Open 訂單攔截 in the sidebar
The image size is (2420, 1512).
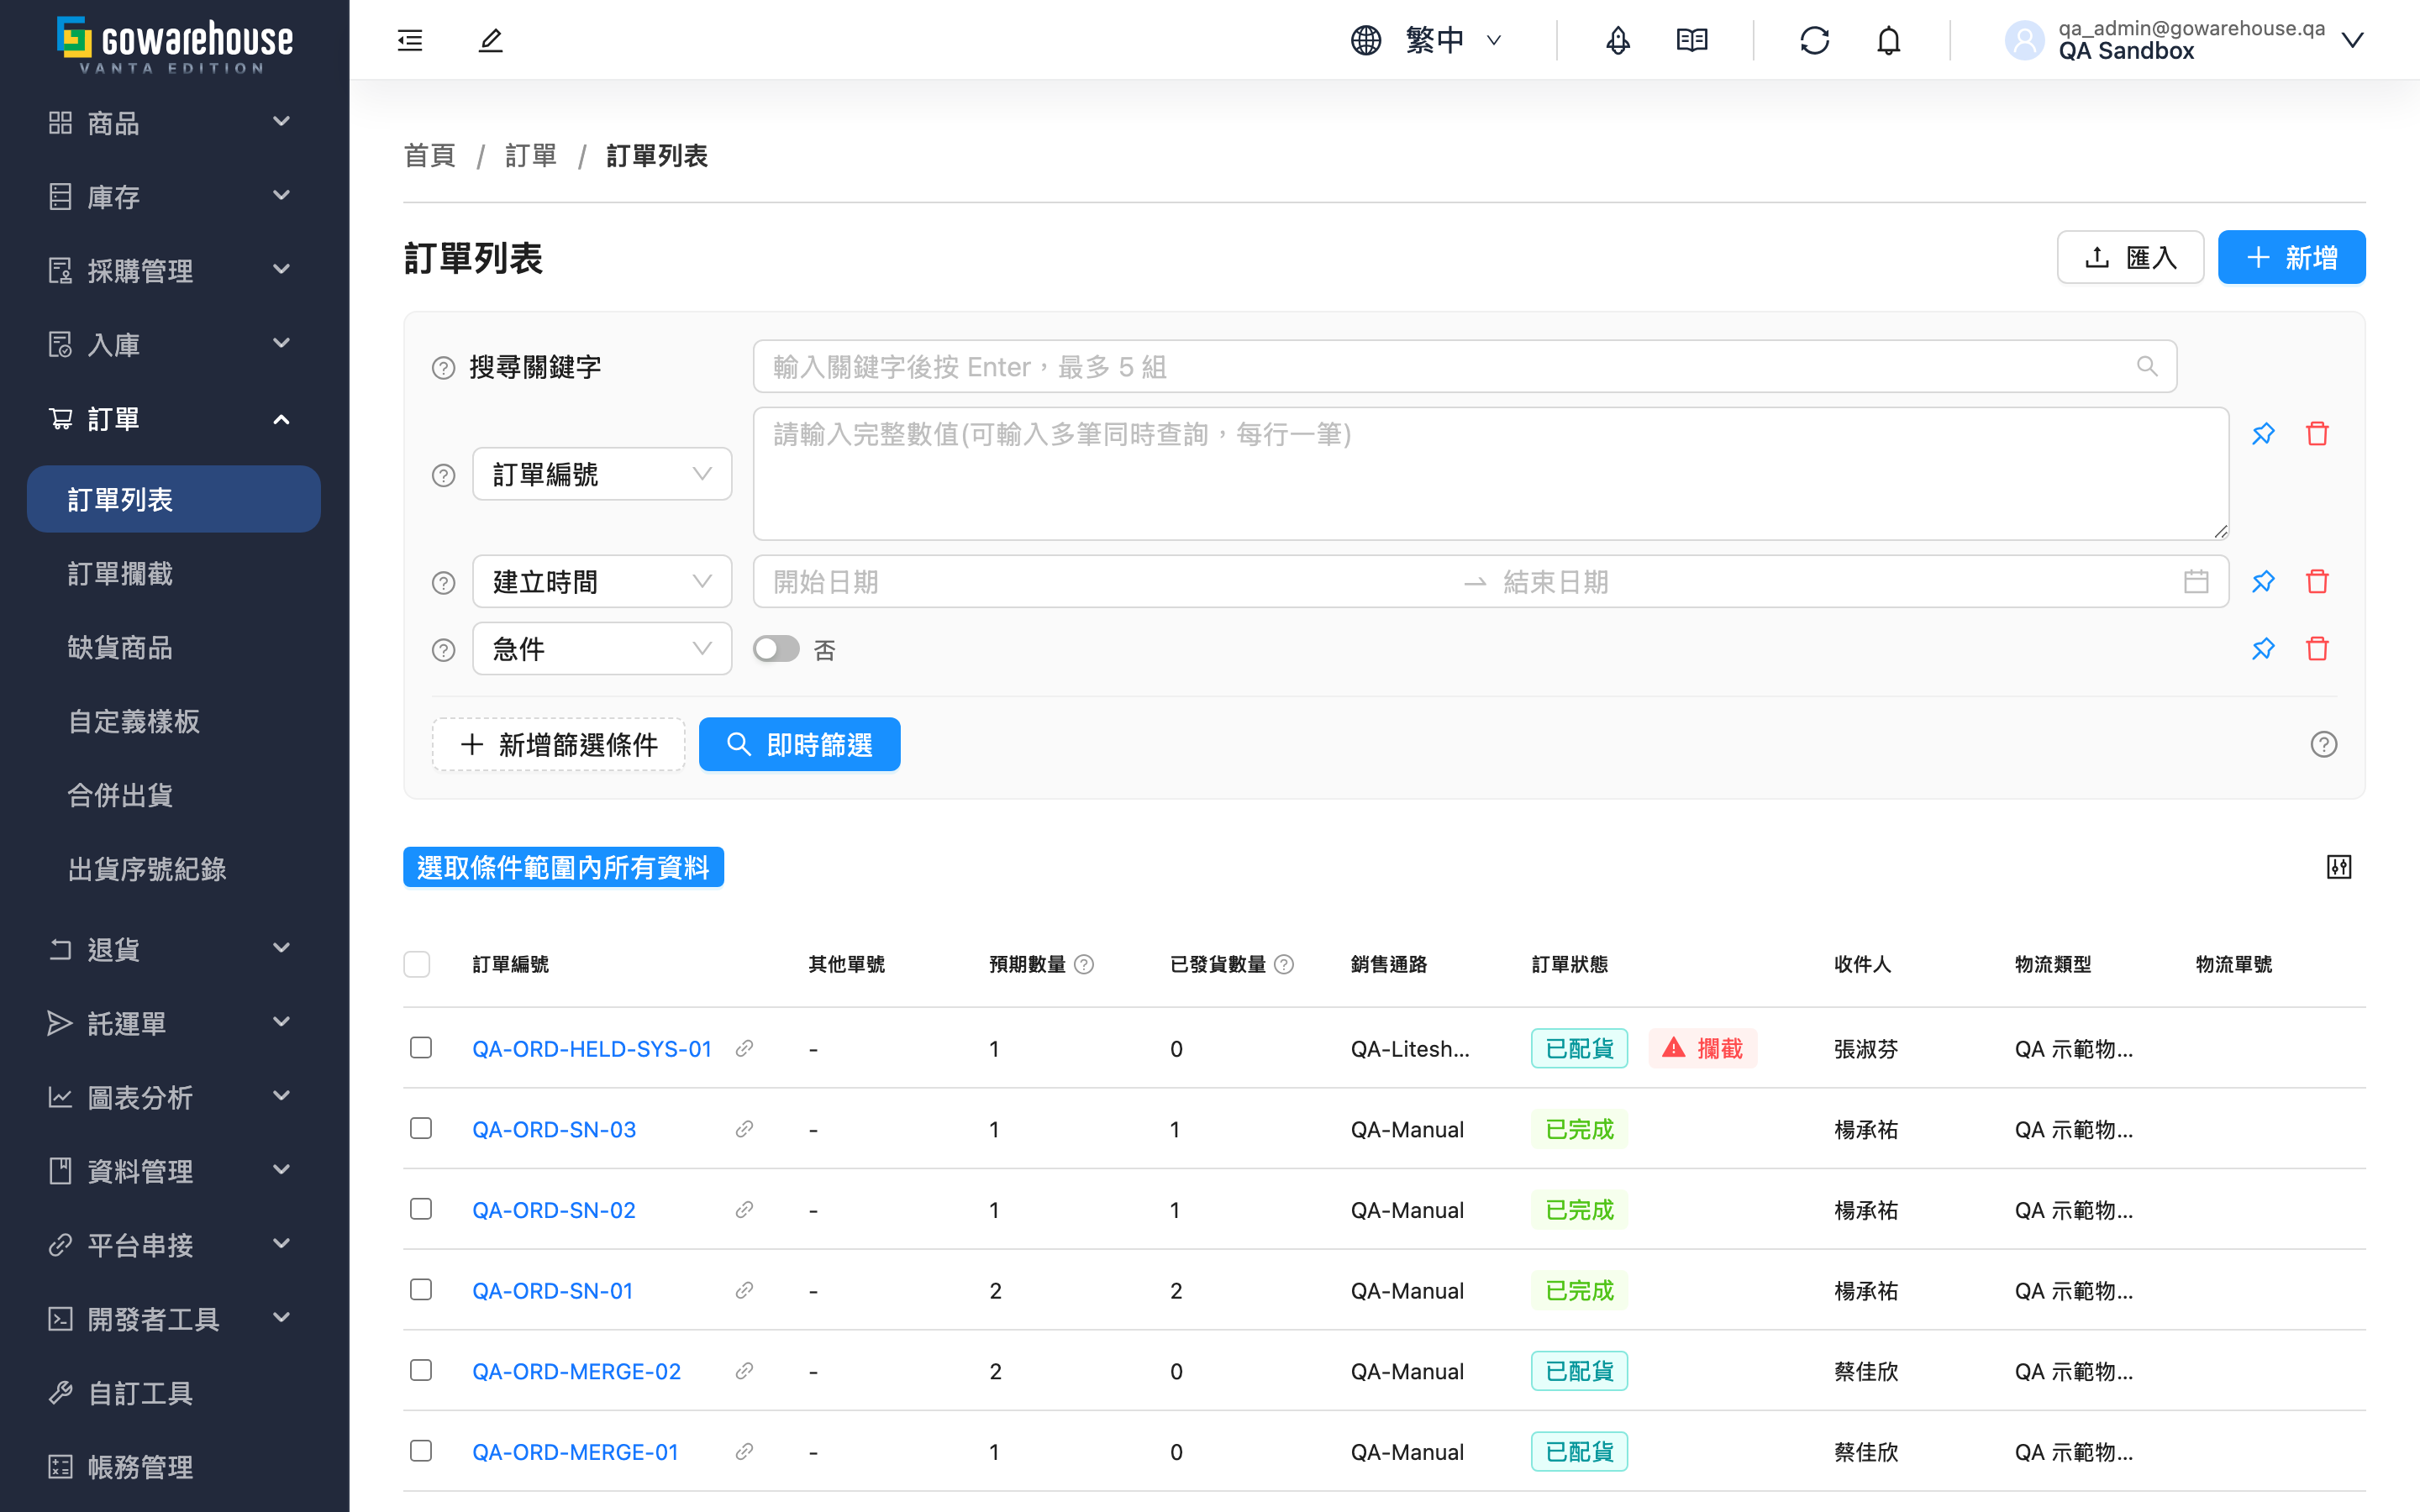[174, 573]
